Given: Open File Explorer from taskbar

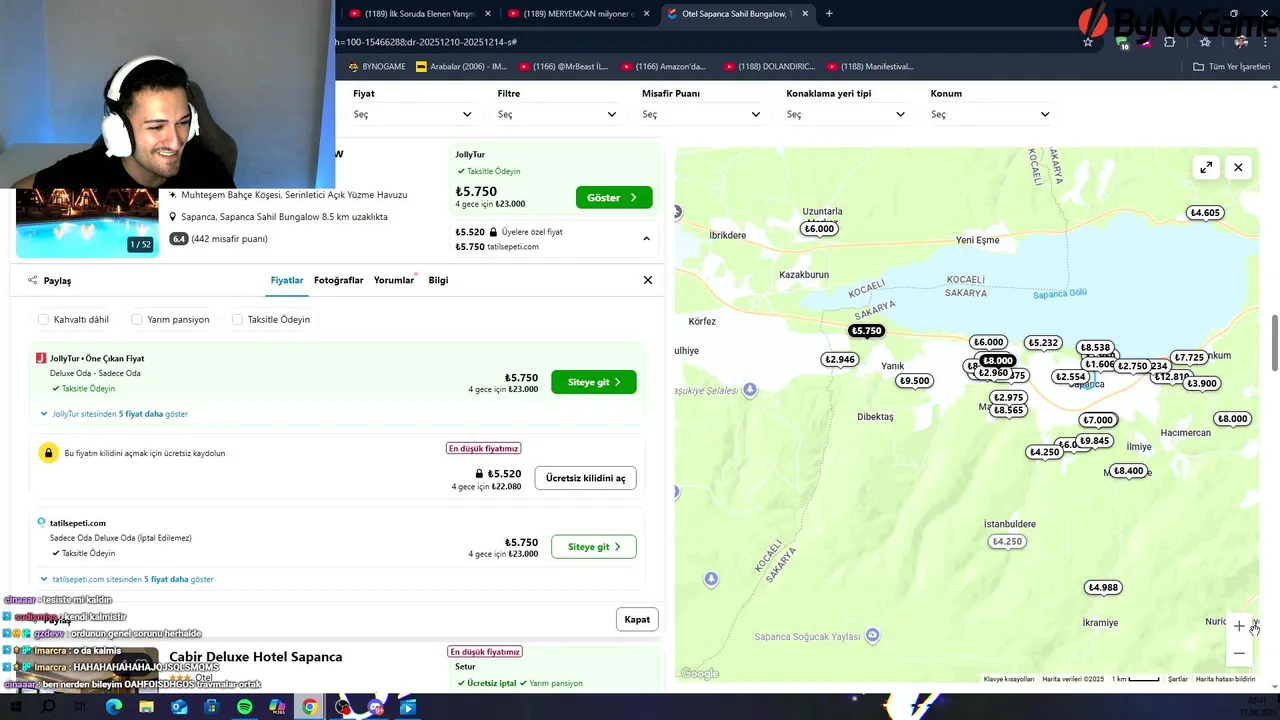Looking at the screenshot, I should pyautogui.click(x=146, y=707).
